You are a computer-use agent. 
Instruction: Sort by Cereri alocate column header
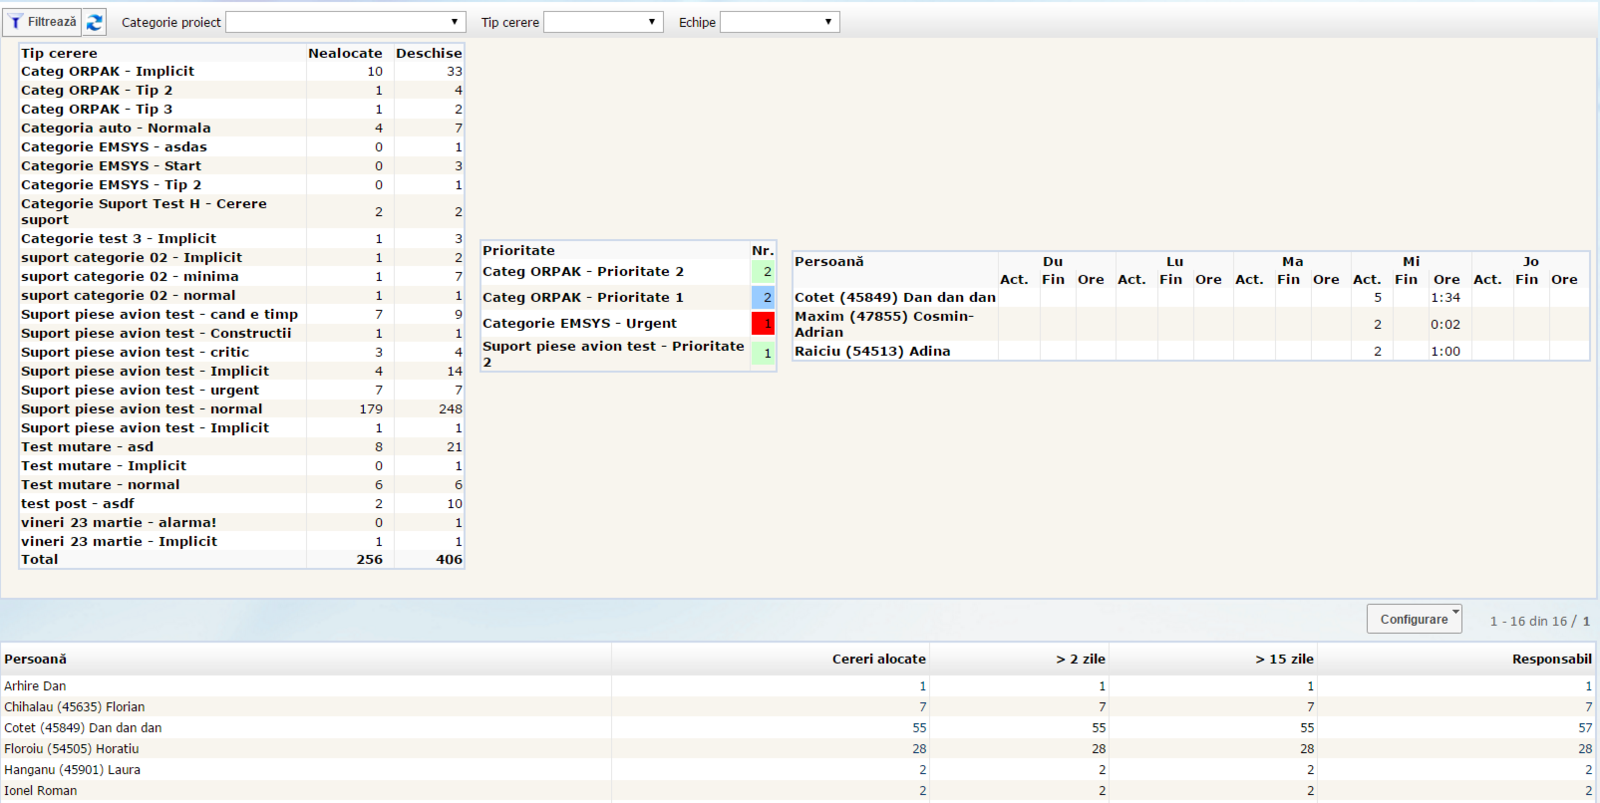click(x=878, y=659)
